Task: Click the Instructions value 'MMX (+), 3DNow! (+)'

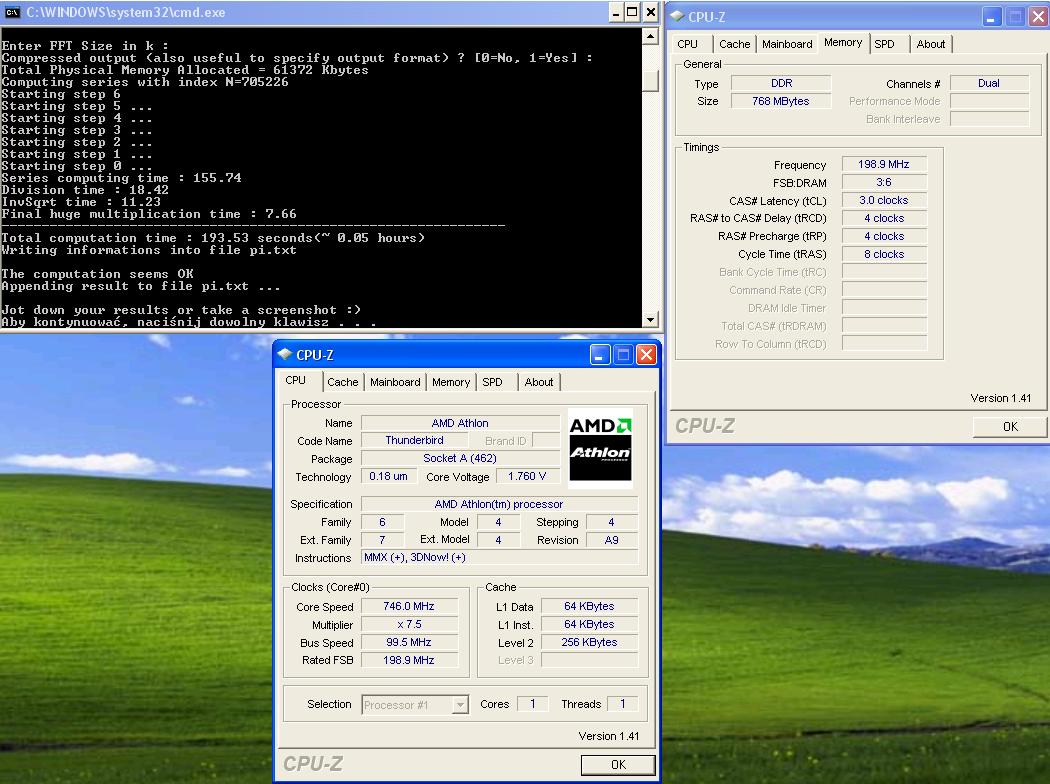Action: [x=499, y=557]
